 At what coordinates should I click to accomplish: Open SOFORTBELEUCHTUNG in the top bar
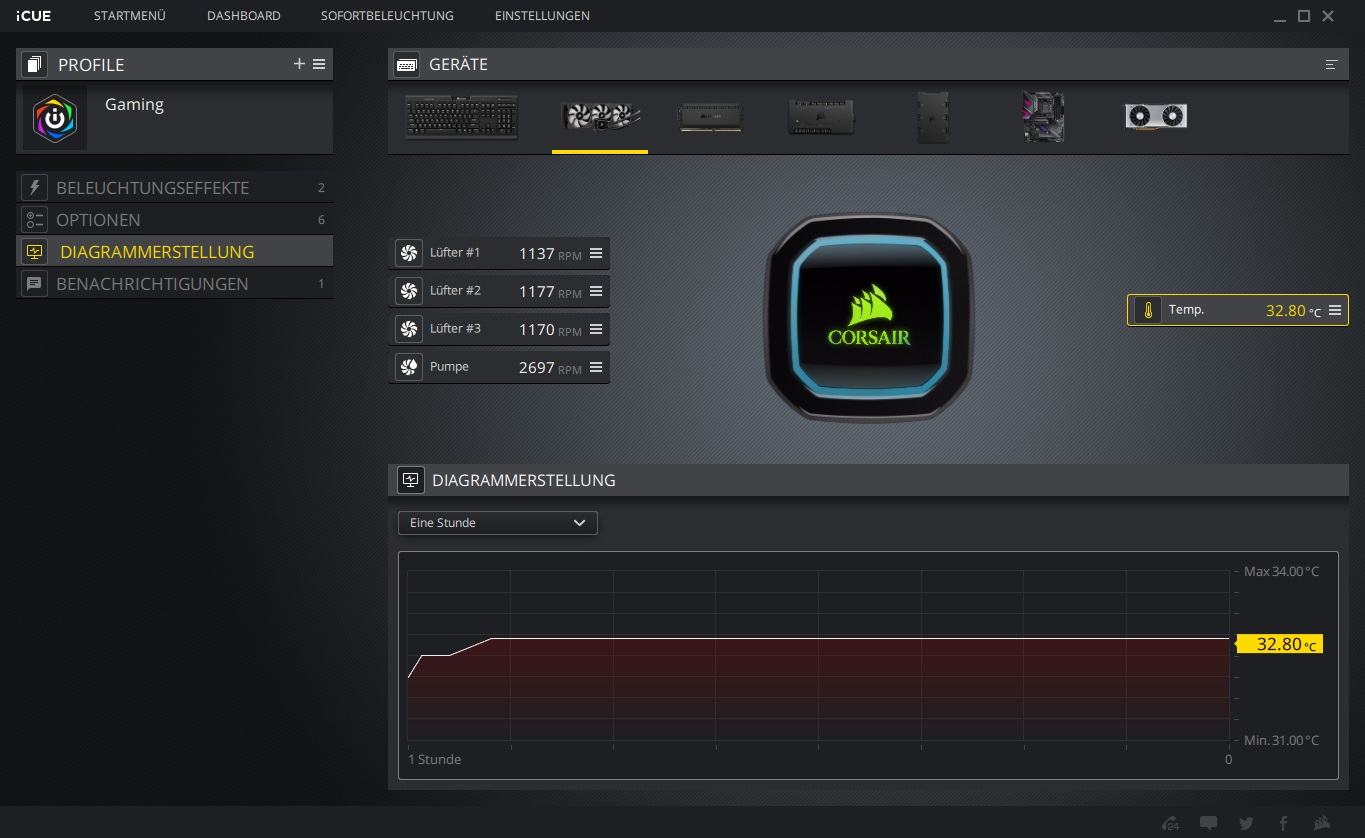click(x=387, y=16)
